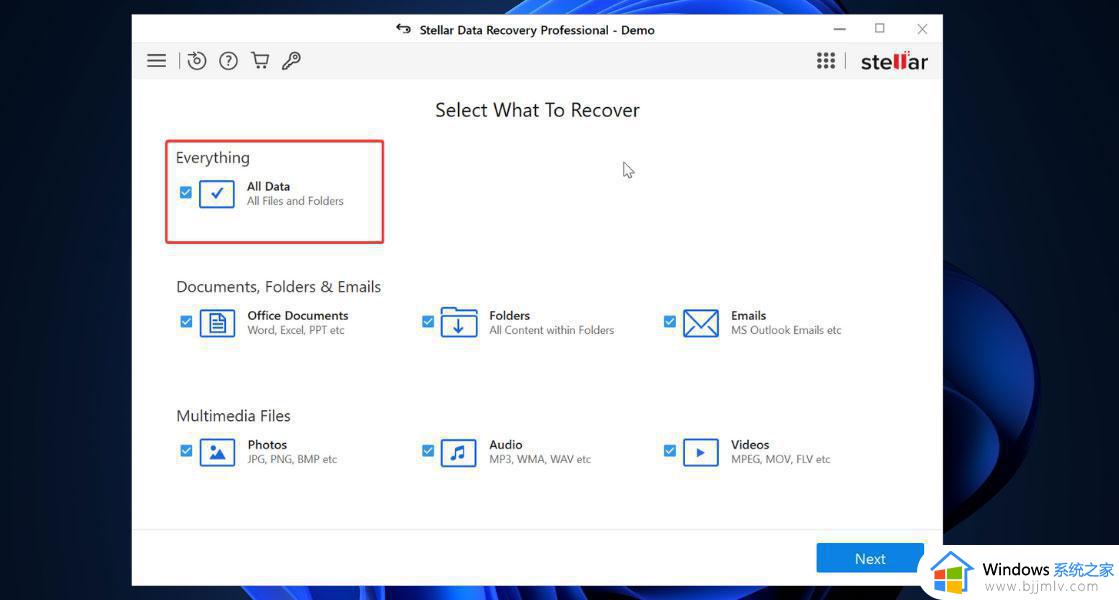
Task: Uncheck the Photos checkbox
Action: point(186,451)
